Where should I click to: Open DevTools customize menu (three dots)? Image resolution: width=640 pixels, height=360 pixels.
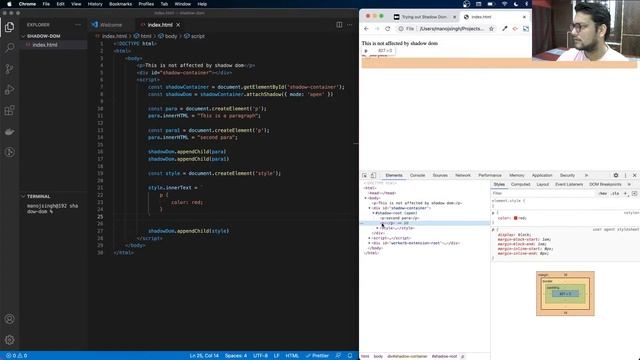(x=625, y=175)
